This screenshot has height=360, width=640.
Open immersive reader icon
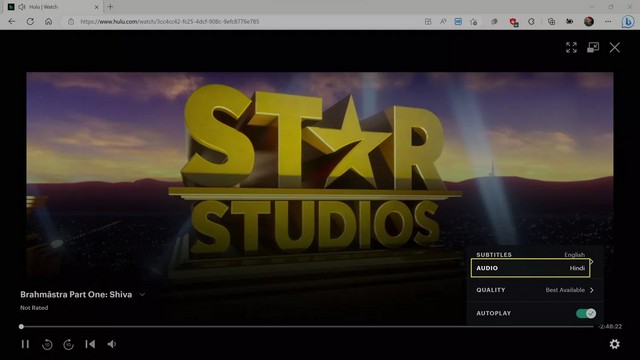(458, 21)
